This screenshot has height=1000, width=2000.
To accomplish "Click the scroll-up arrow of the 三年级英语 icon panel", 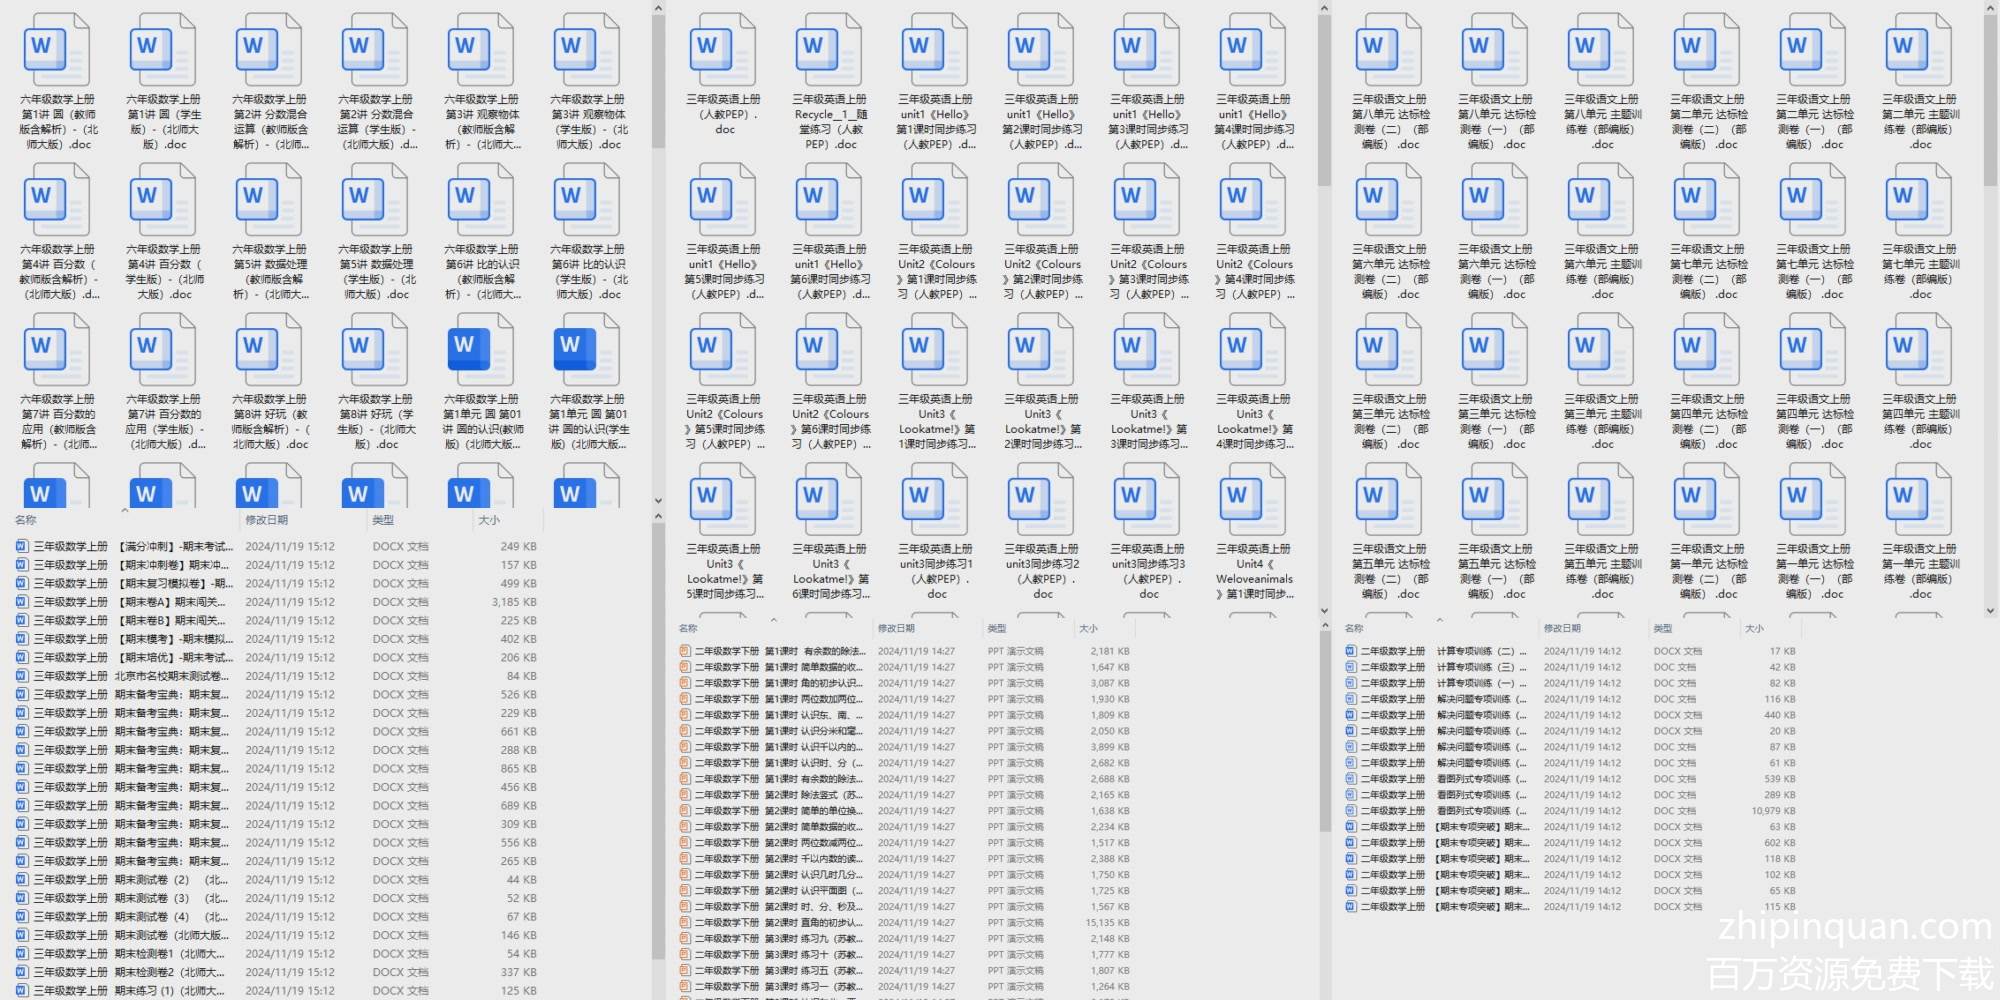I will point(1324,9).
